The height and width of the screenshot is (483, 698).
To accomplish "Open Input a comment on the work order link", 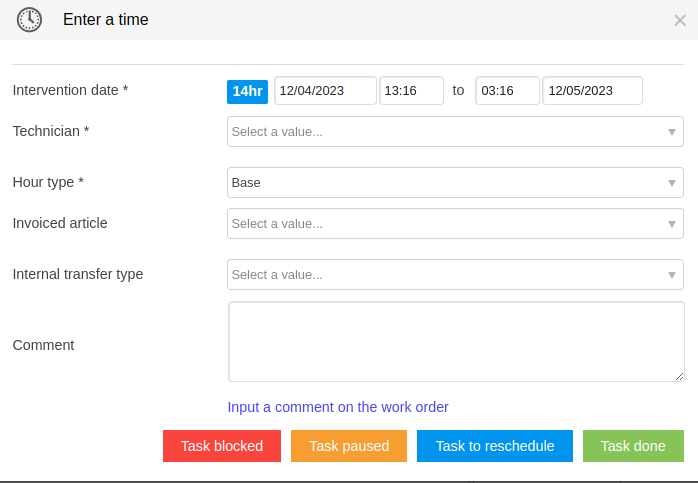I will [x=338, y=407].
